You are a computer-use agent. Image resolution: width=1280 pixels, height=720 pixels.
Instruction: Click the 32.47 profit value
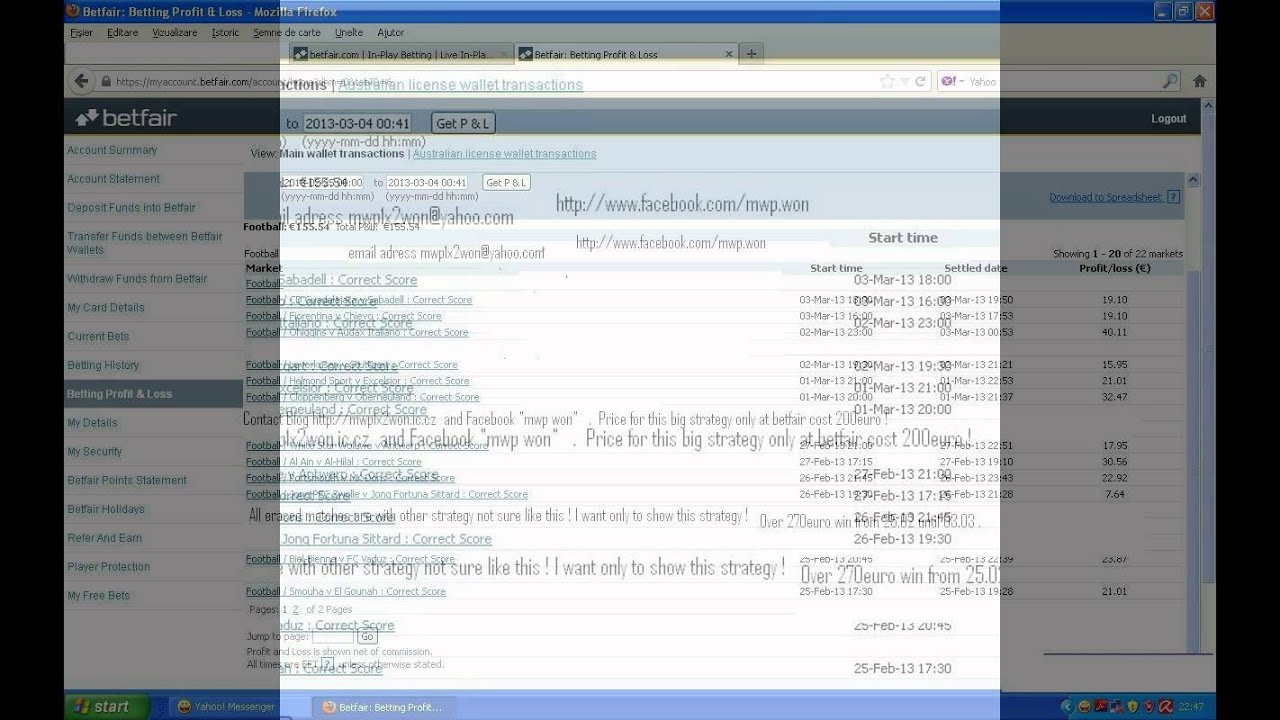point(1114,397)
